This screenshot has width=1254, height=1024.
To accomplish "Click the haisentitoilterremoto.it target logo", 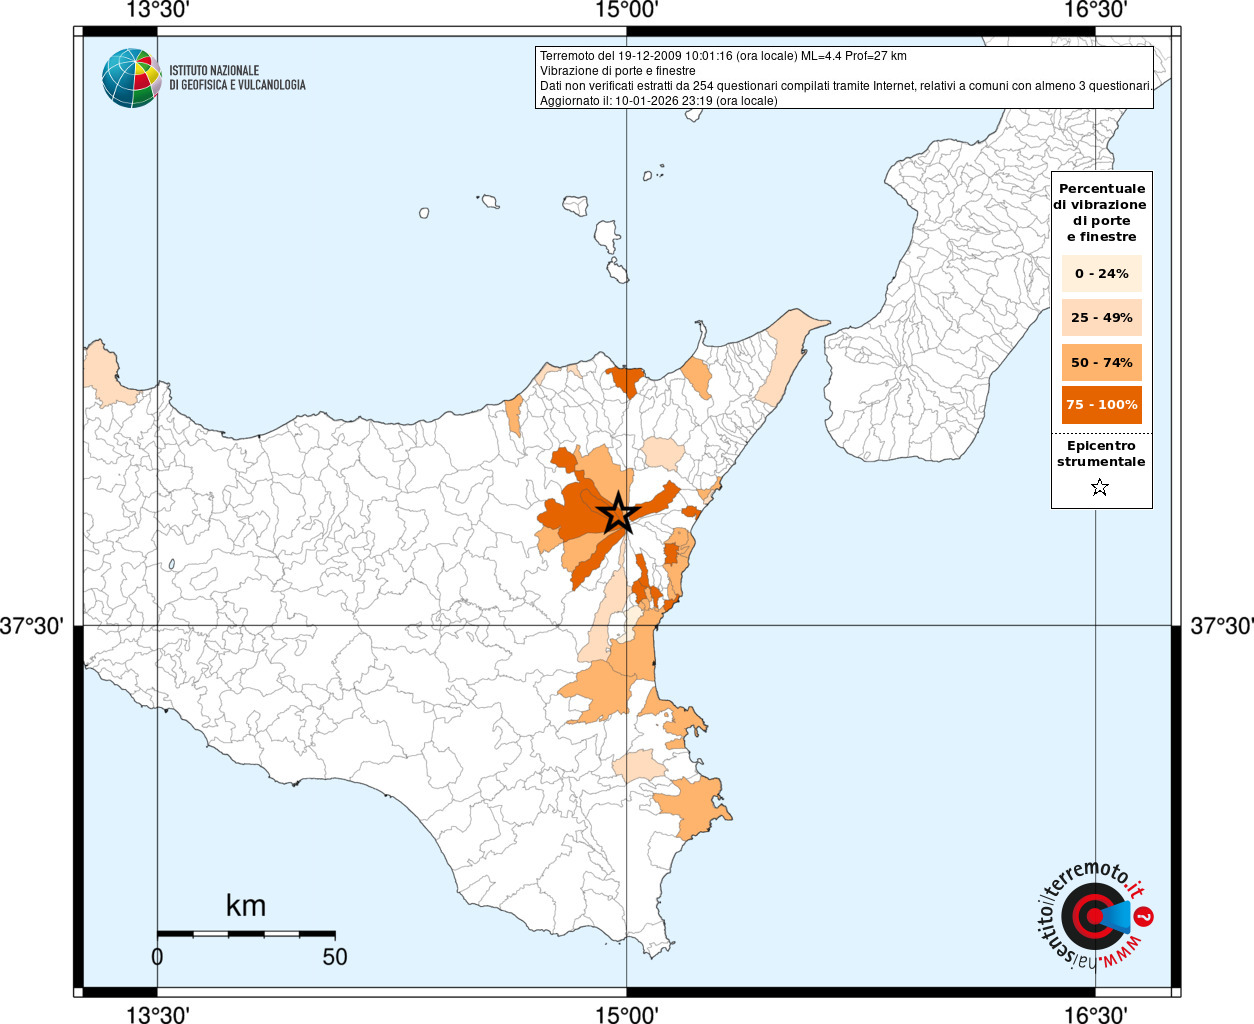I will click(1094, 915).
